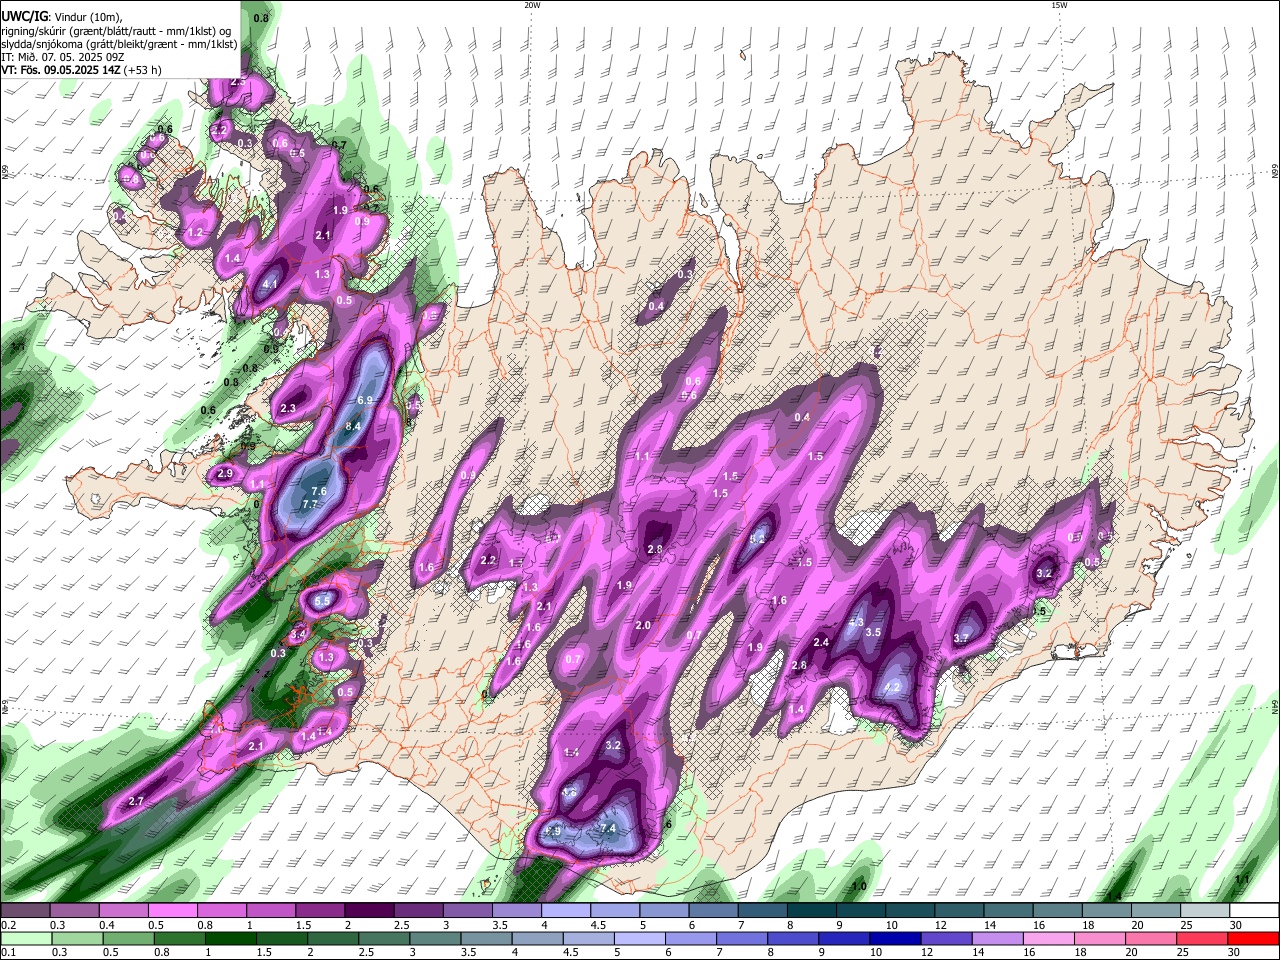The height and width of the screenshot is (960, 1280).
Task: Select the deep blue 10–12 swatch on the lower legend
Action: 897,939
